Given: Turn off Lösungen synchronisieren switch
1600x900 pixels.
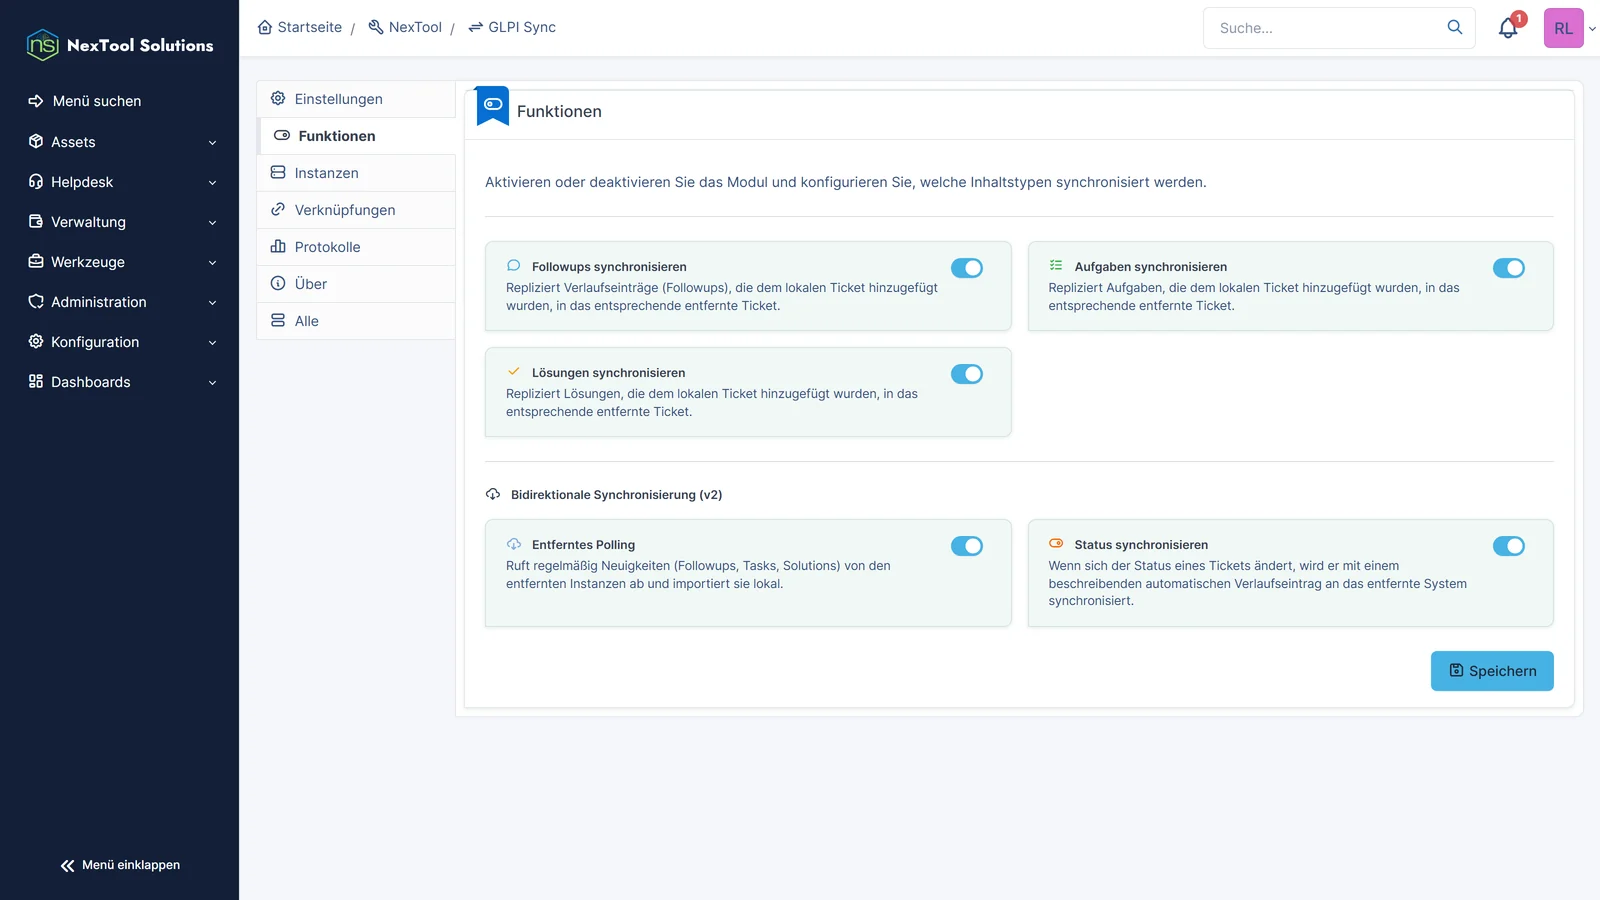Looking at the screenshot, I should (x=967, y=374).
